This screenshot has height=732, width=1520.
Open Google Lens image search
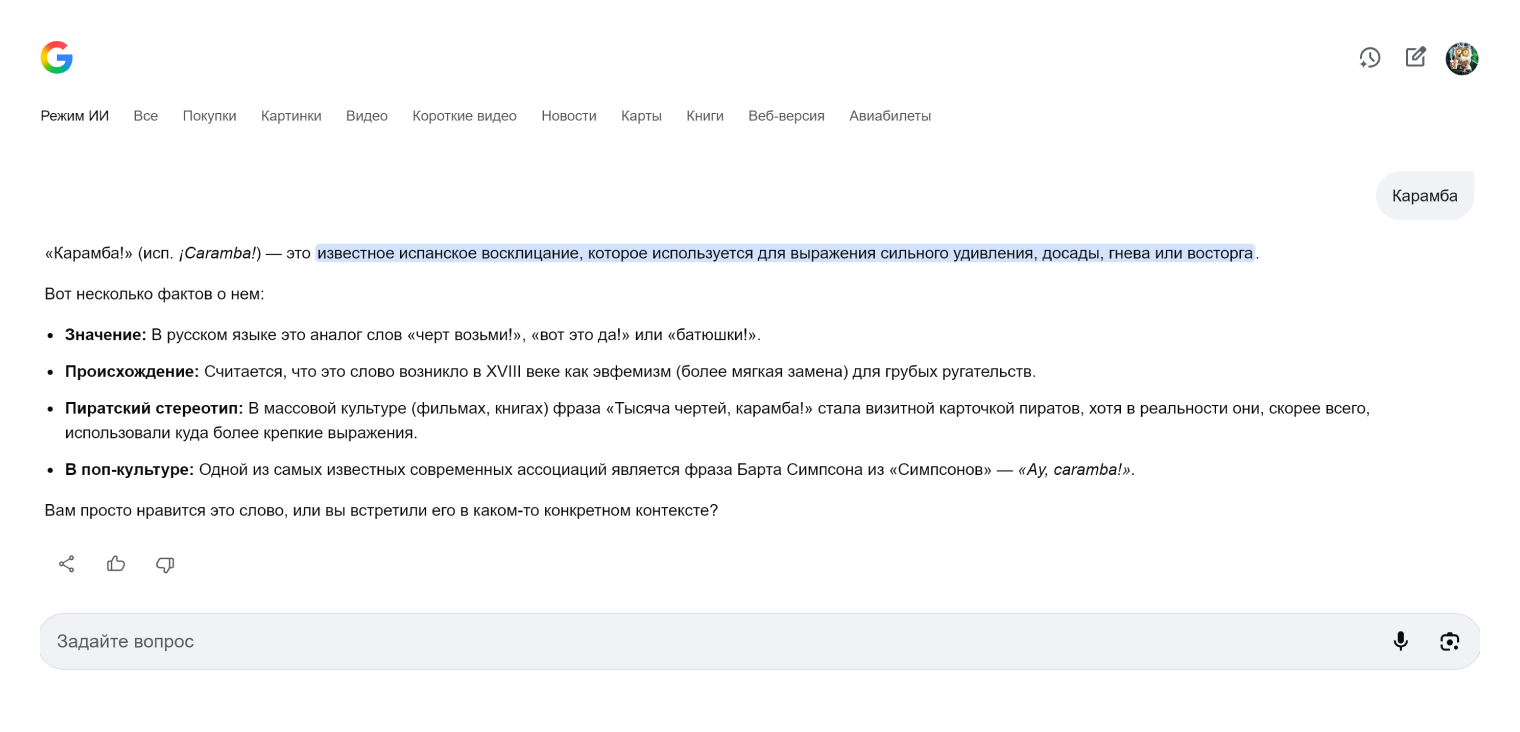point(1449,641)
